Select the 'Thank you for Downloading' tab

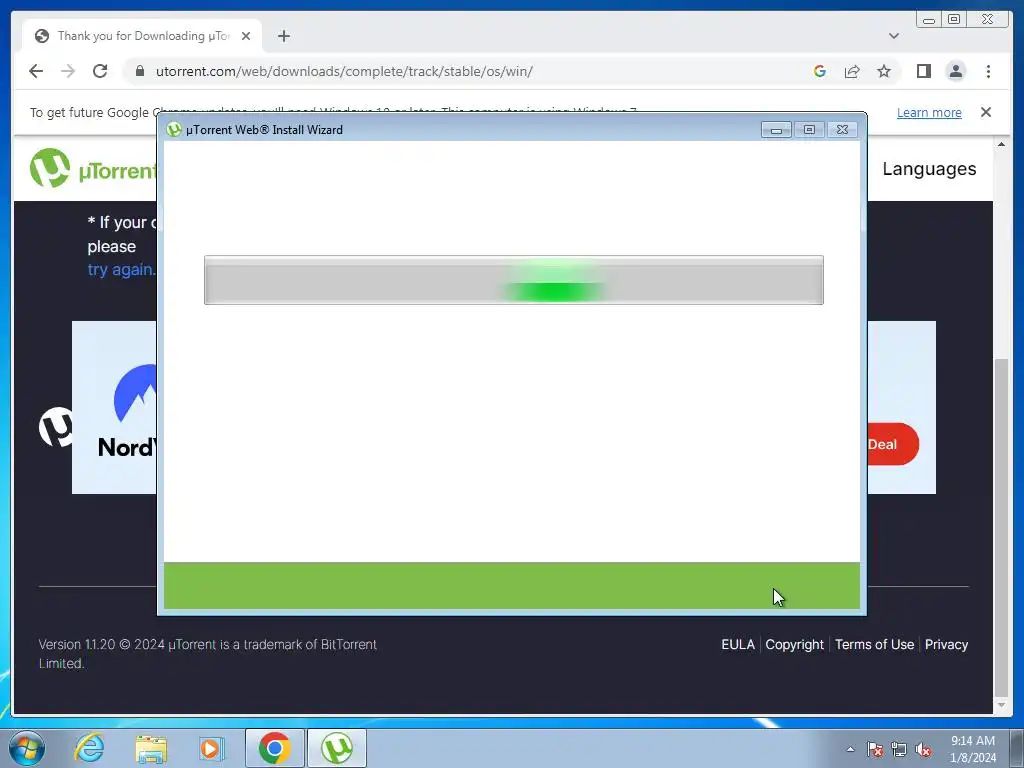[142, 36]
